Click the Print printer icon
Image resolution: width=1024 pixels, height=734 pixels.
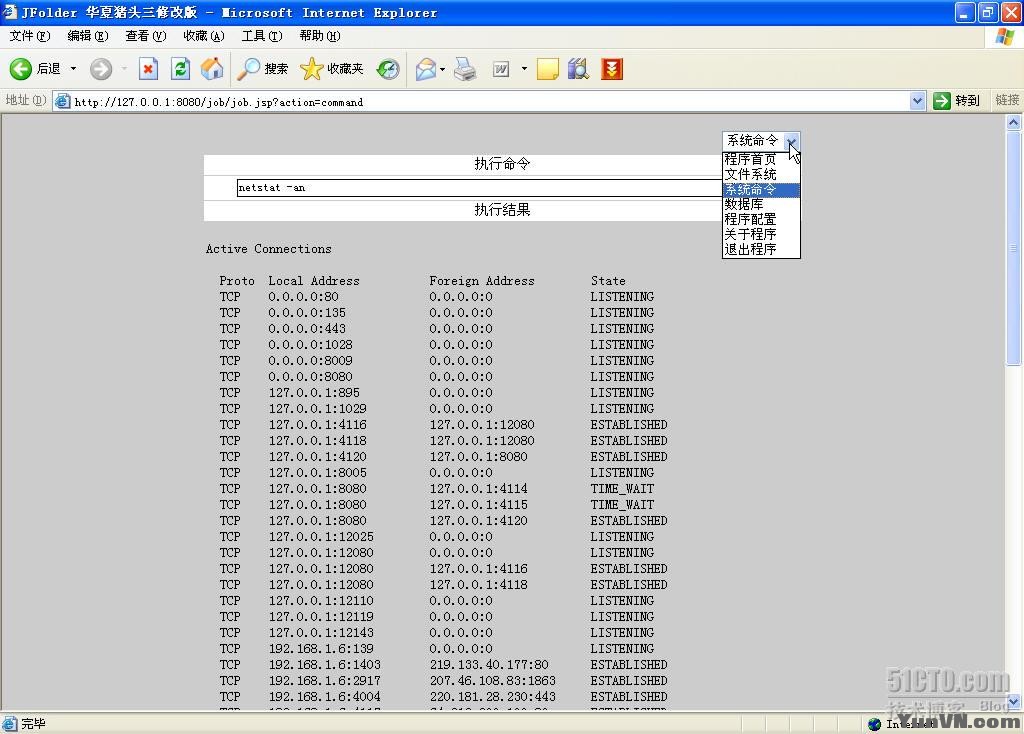tap(465, 69)
